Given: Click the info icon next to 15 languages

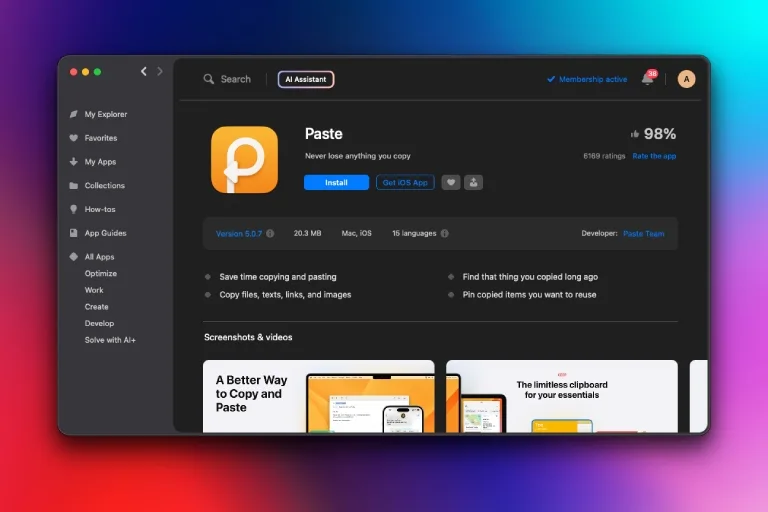Looking at the screenshot, I should click(x=444, y=234).
